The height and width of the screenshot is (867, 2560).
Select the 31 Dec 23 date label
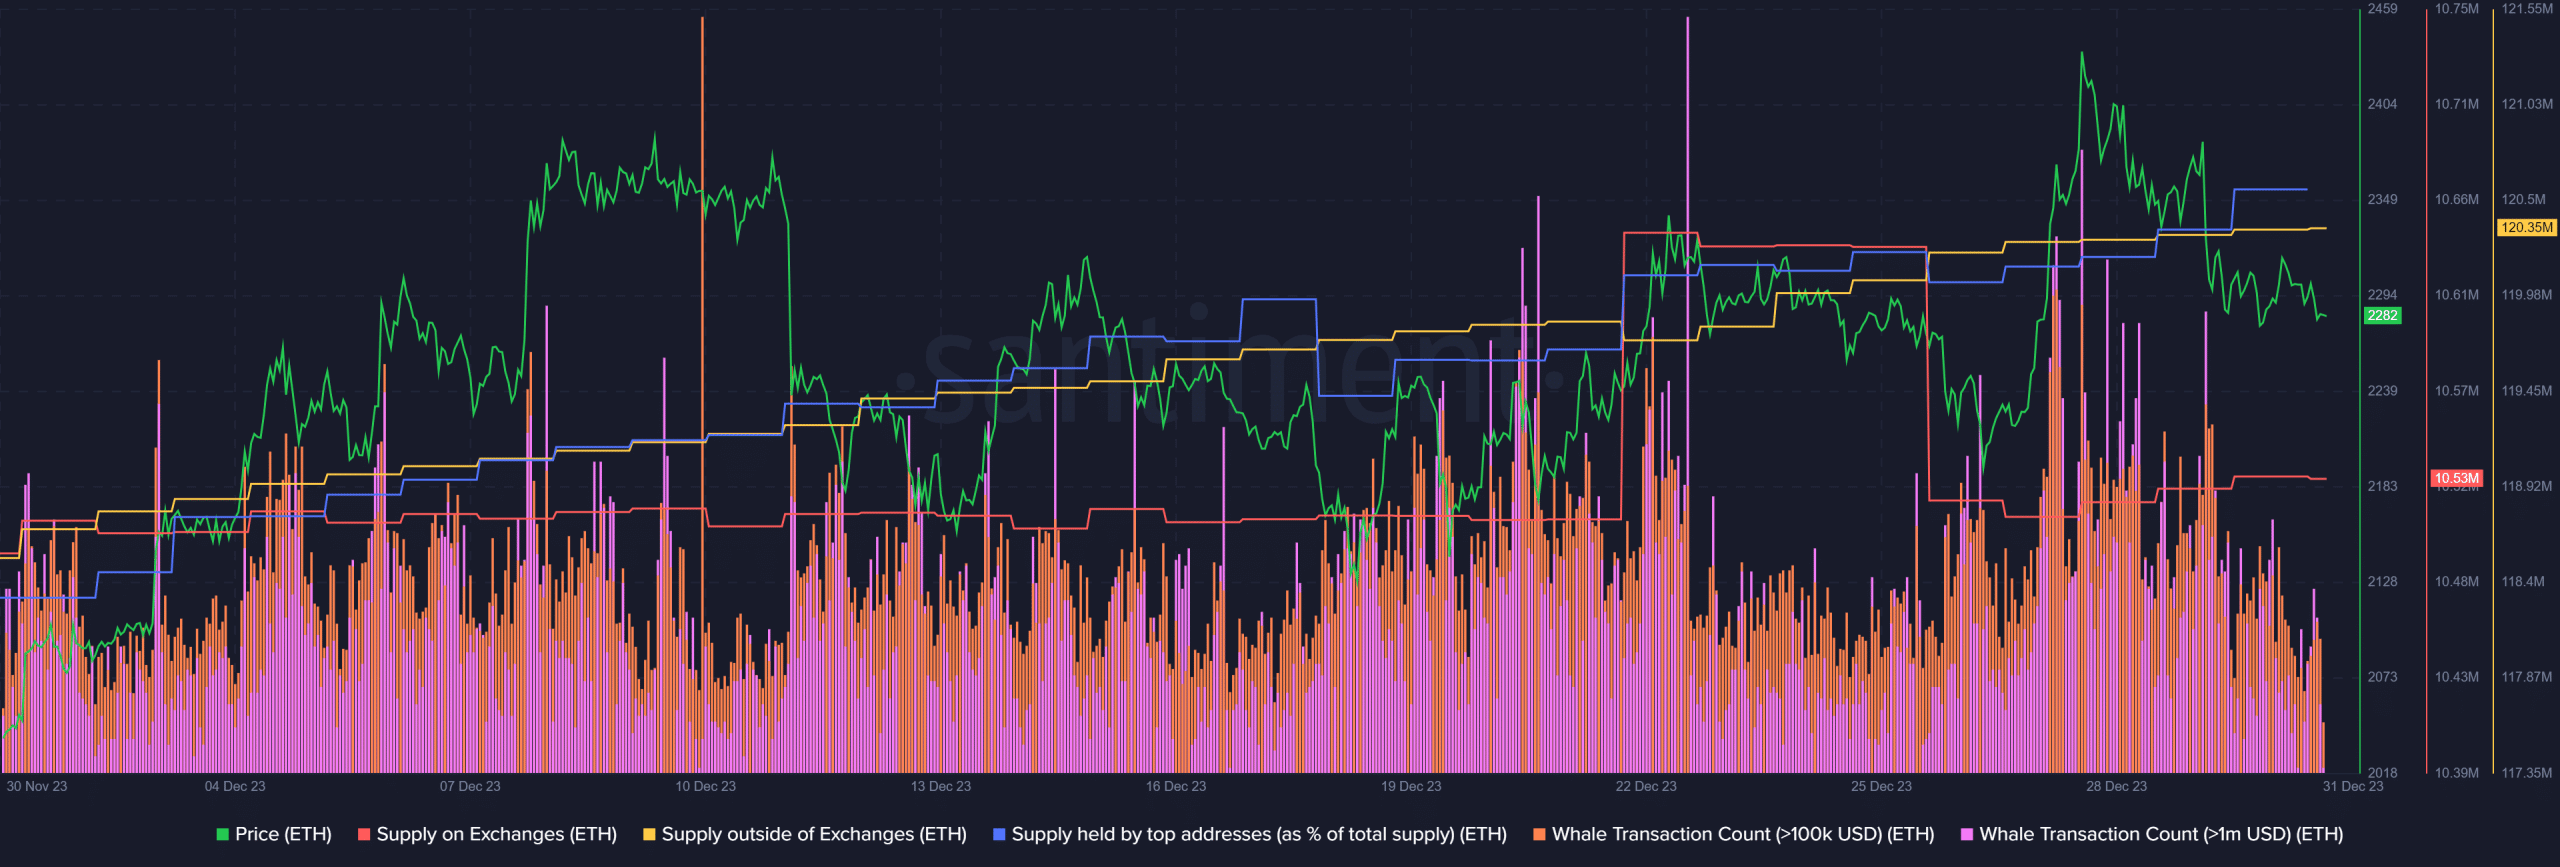click(2352, 786)
